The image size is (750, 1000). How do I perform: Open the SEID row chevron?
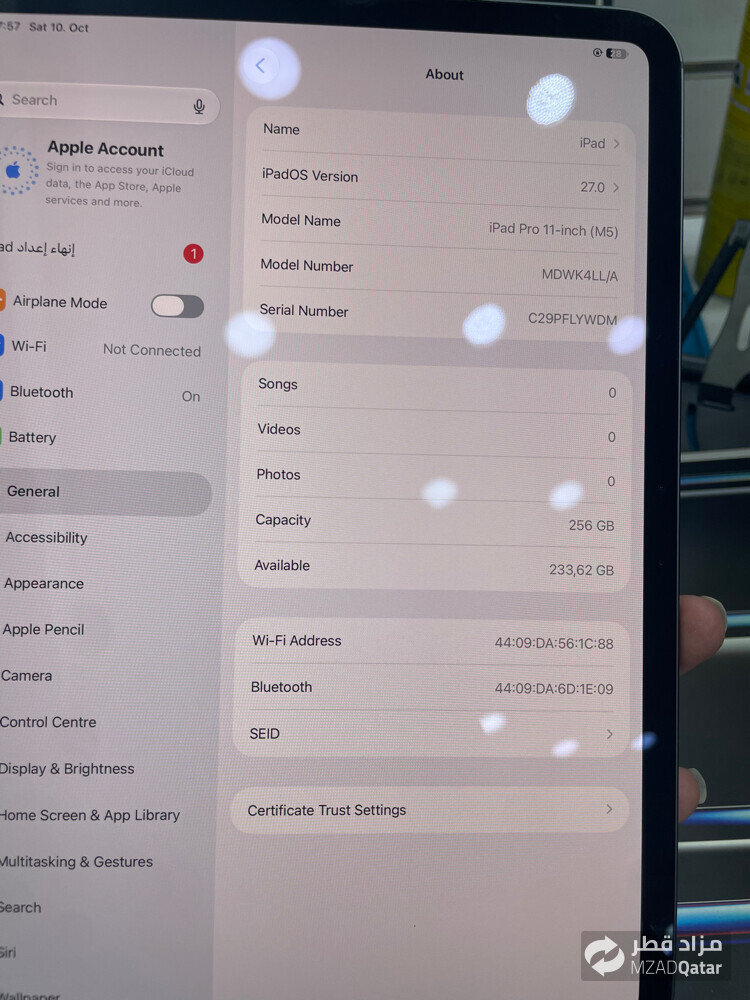(610, 734)
